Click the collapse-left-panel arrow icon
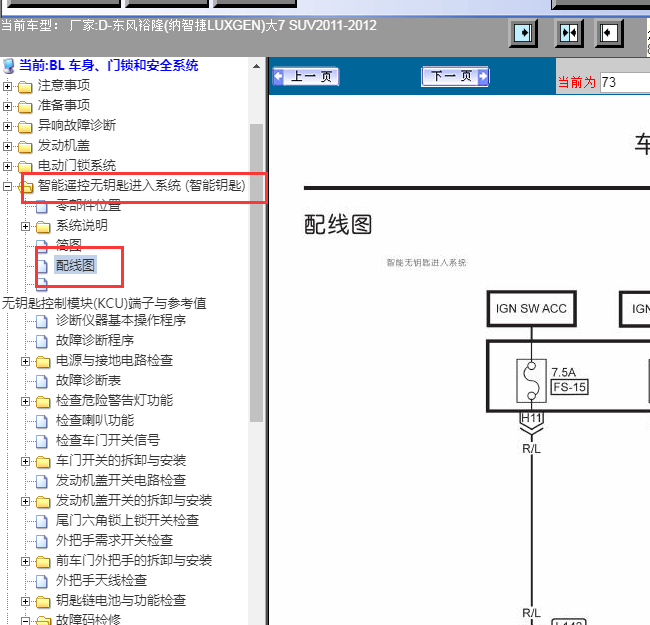Viewport: 650px width, 625px height. click(x=609, y=33)
